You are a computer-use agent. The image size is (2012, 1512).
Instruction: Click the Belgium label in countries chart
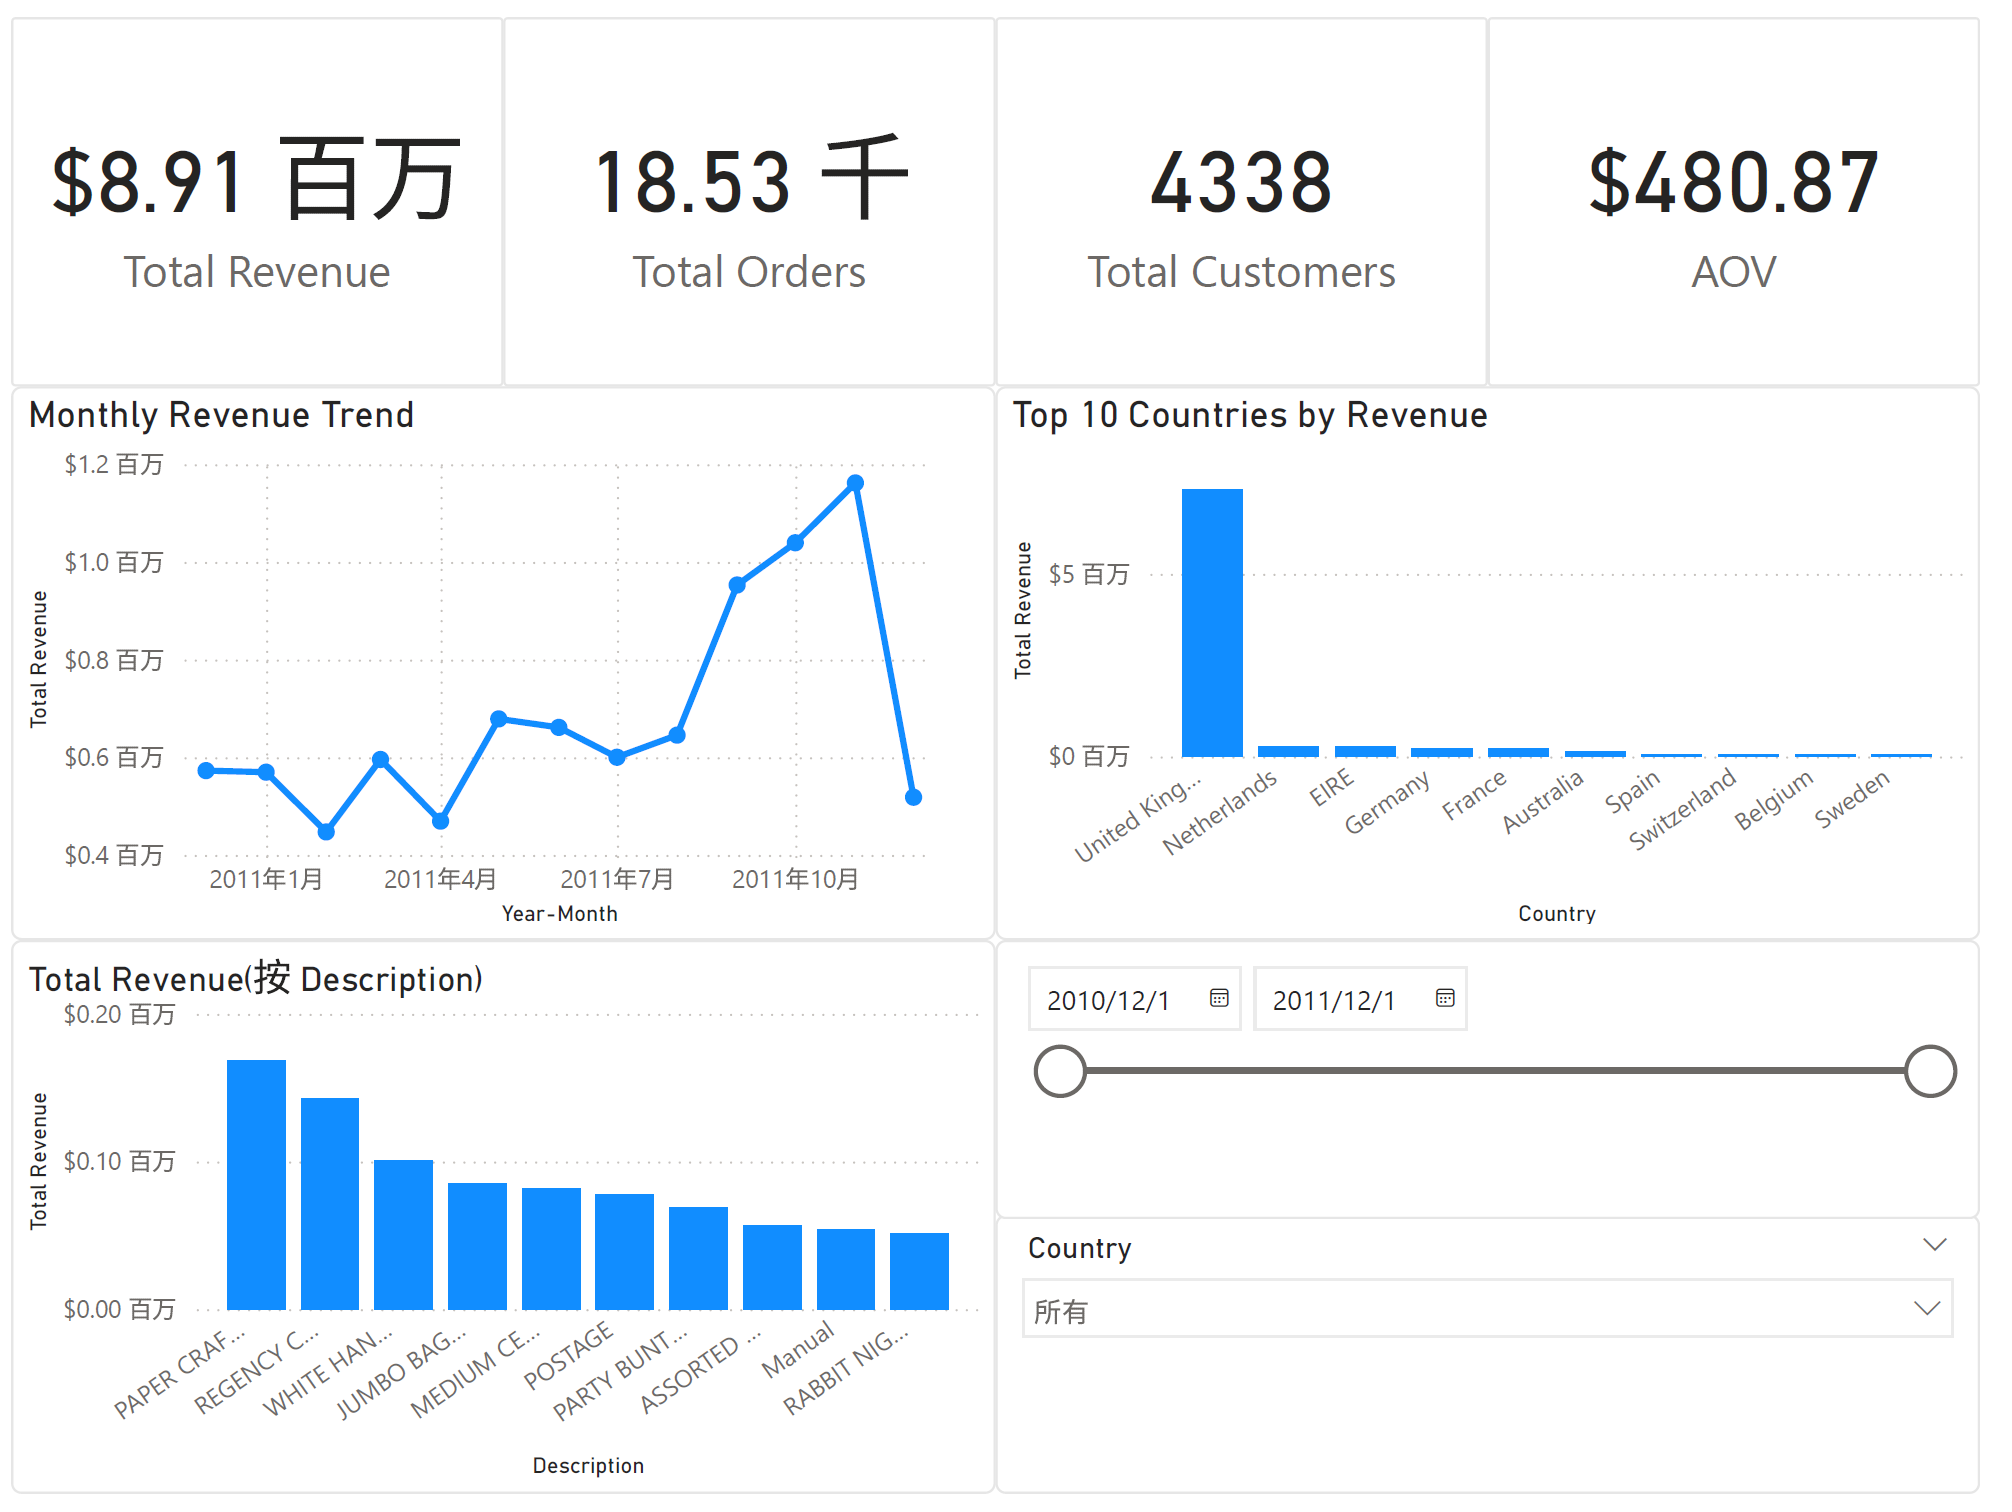point(1773,800)
